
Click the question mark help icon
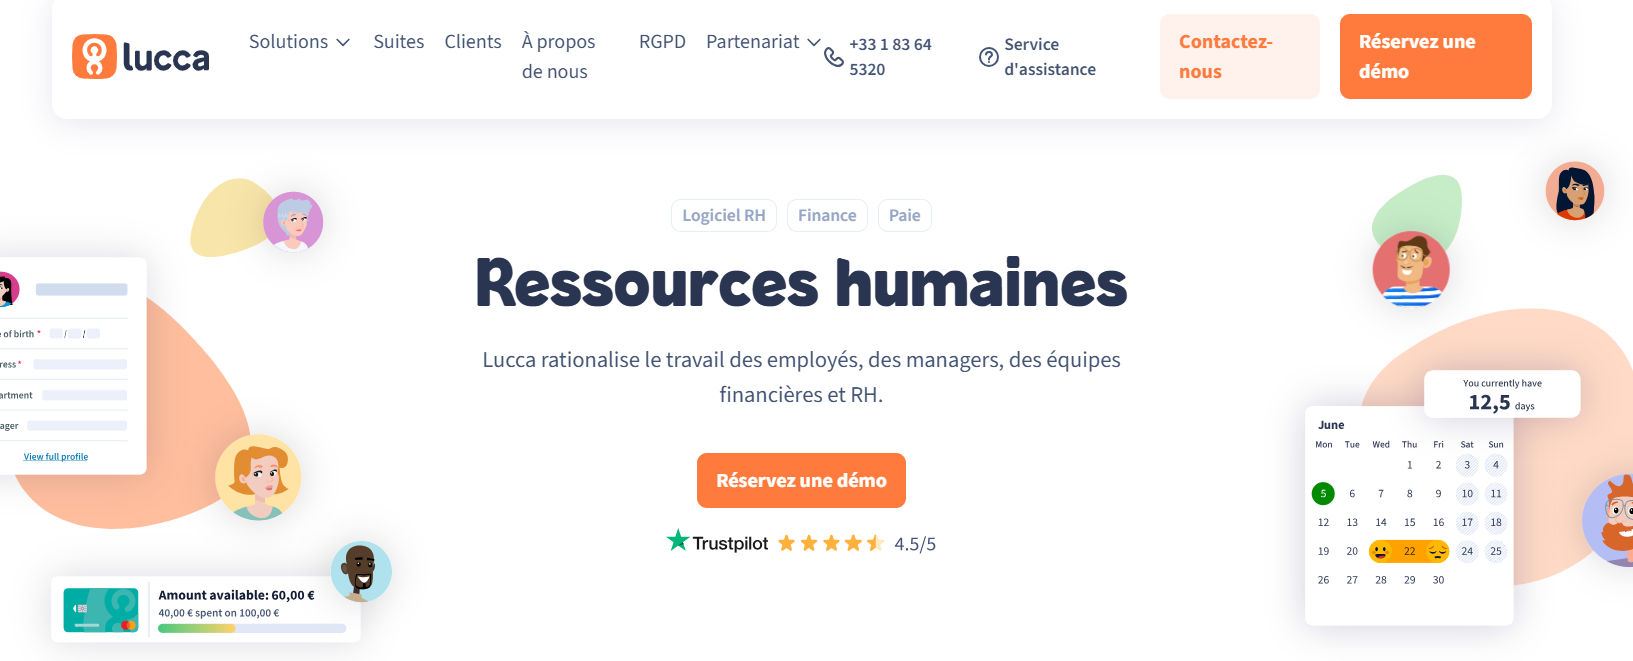988,57
